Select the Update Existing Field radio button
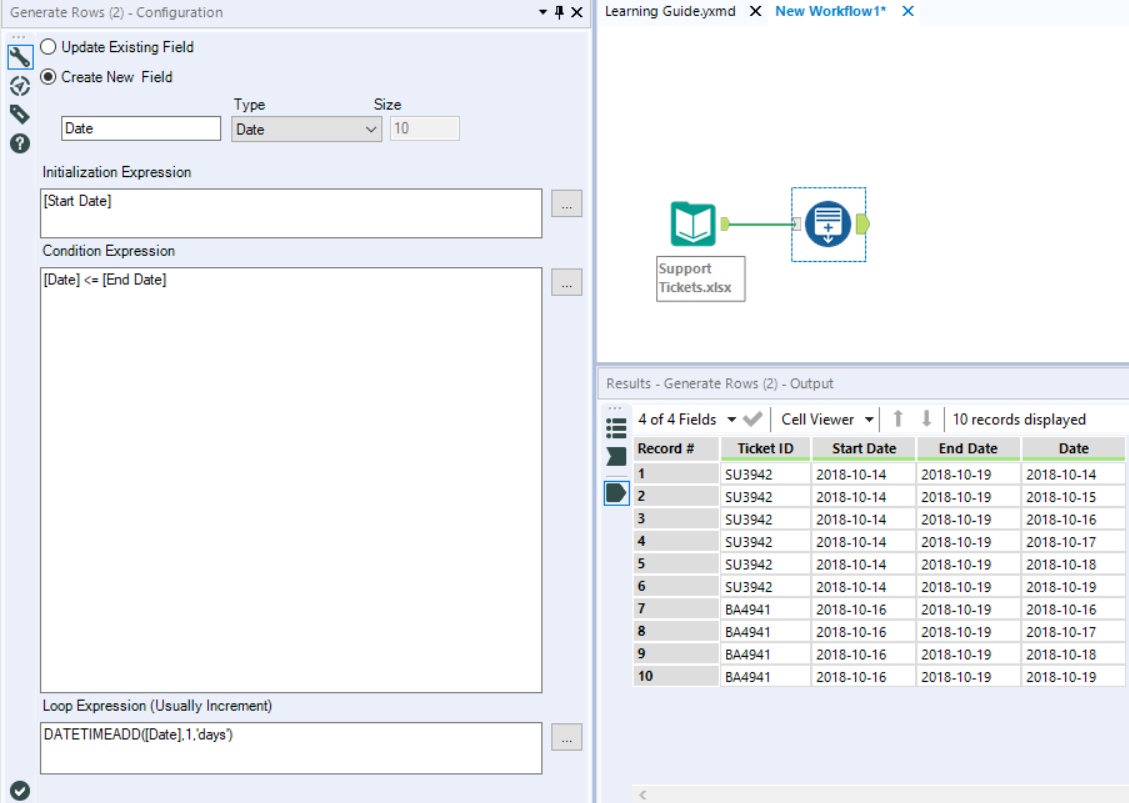This screenshot has width=1129, height=803. pyautogui.click(x=48, y=47)
